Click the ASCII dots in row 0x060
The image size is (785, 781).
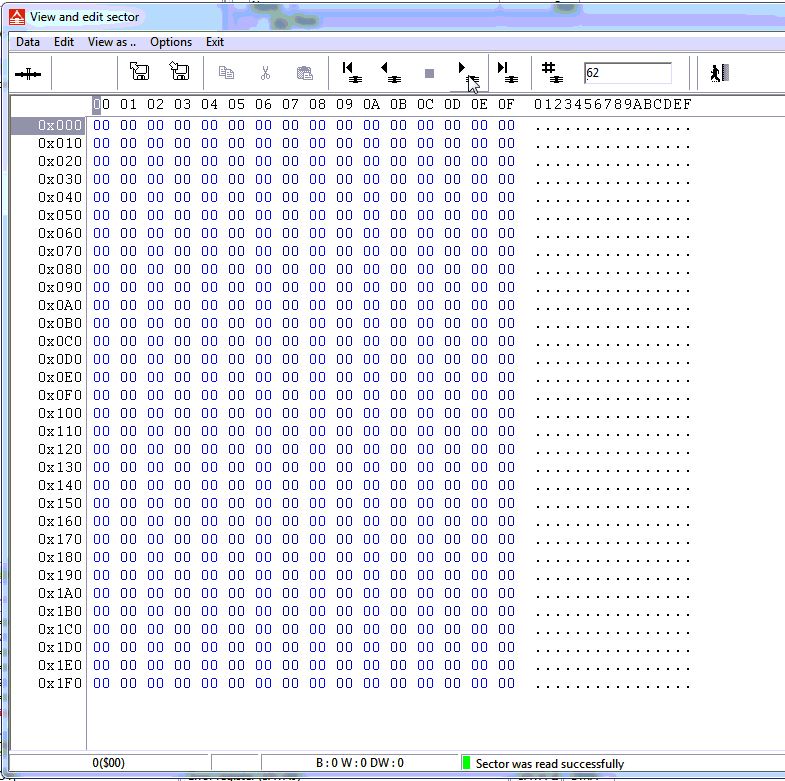pos(613,235)
